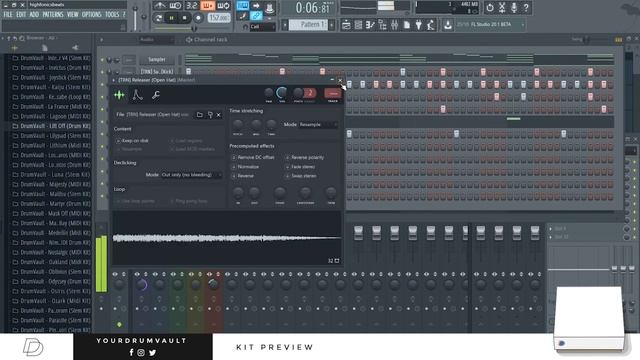
Task: Click the audio editor scissors icon
Action: [x=502, y=7]
